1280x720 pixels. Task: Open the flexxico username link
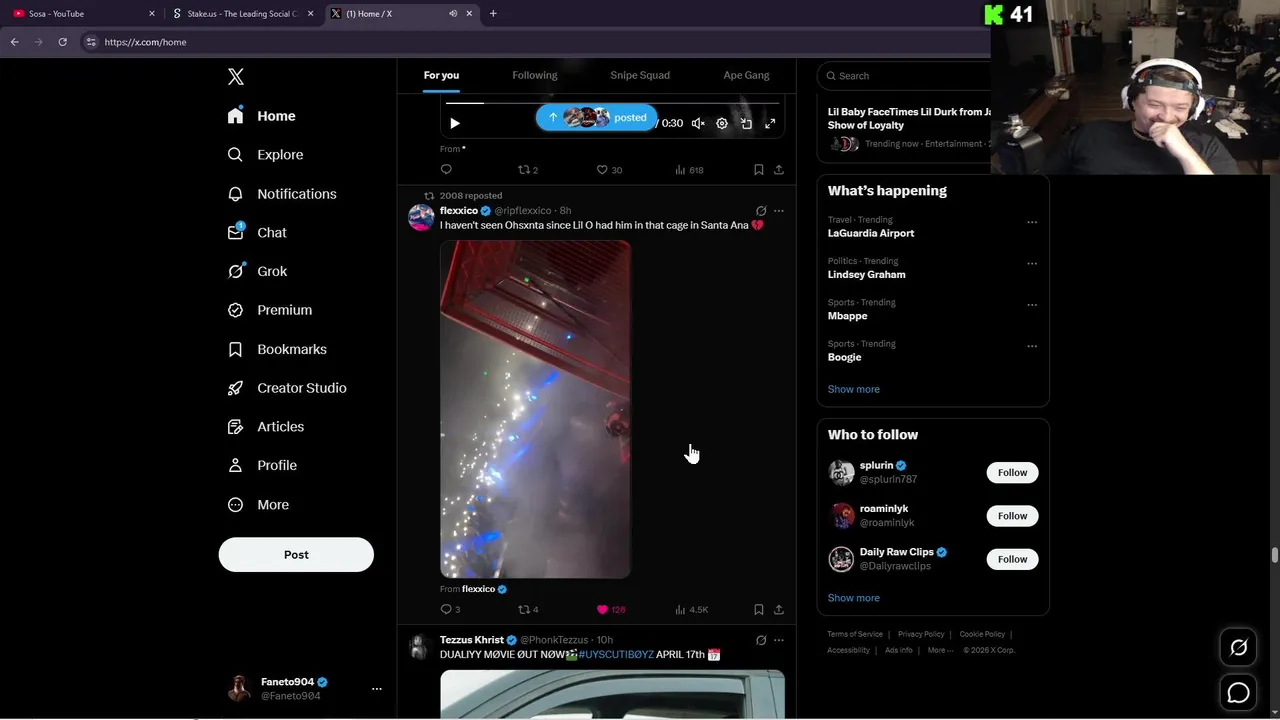click(459, 211)
